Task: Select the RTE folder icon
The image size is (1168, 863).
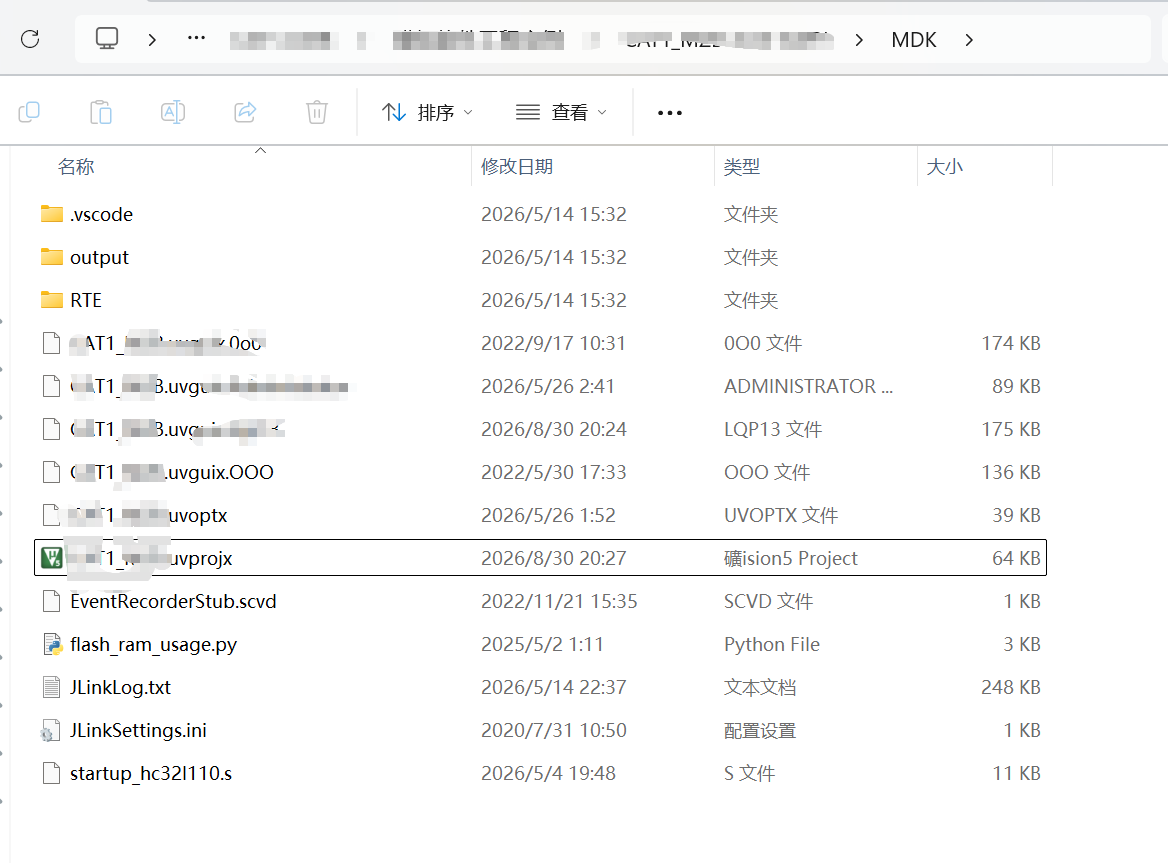Action: (51, 300)
